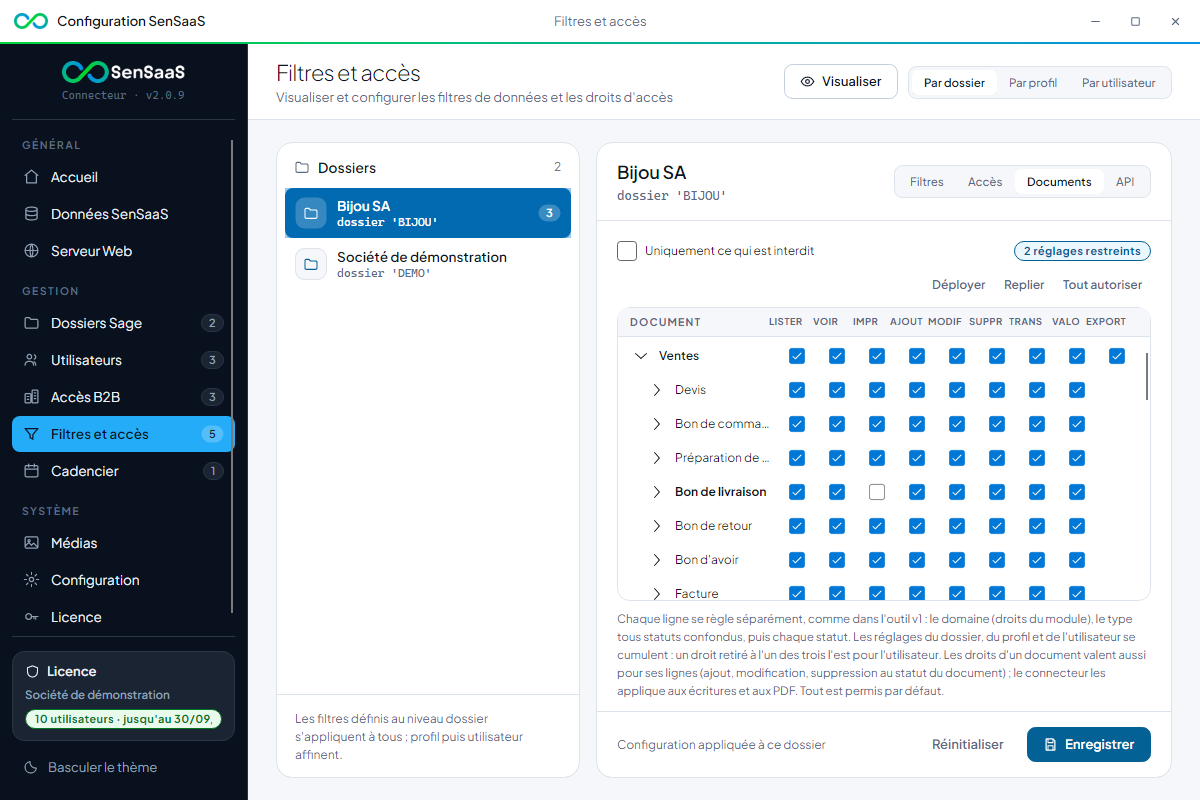Click the Enregistrer button

tap(1089, 745)
